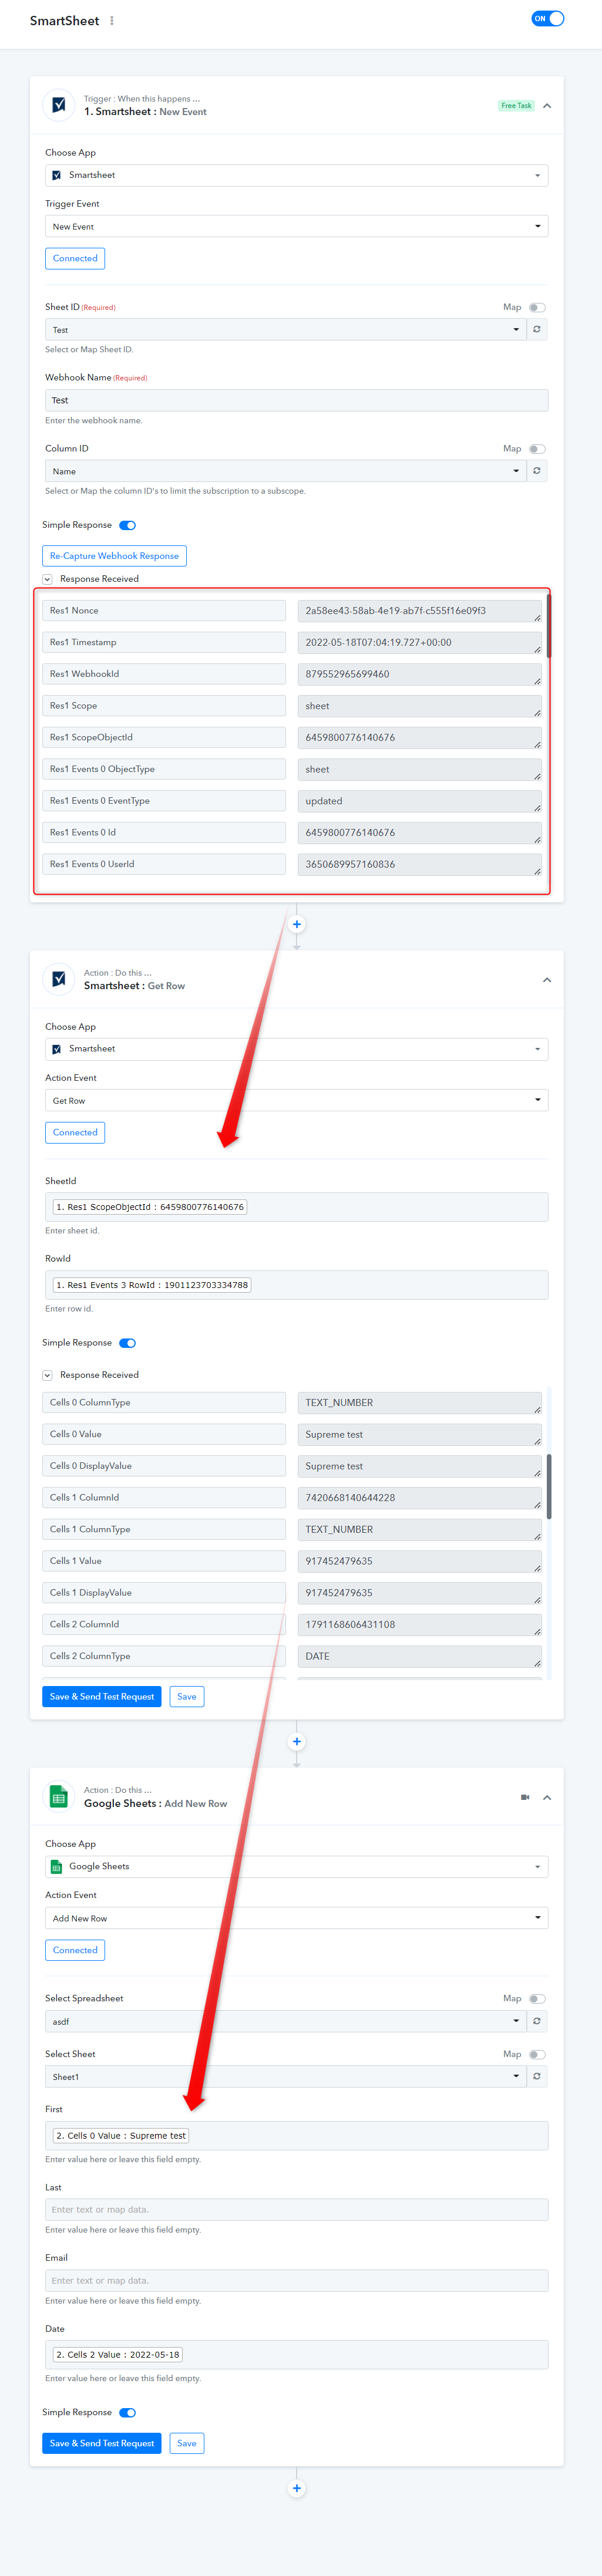Screen dimensions: 602x2576
Task: Click the Free Task badge
Action: click(516, 106)
